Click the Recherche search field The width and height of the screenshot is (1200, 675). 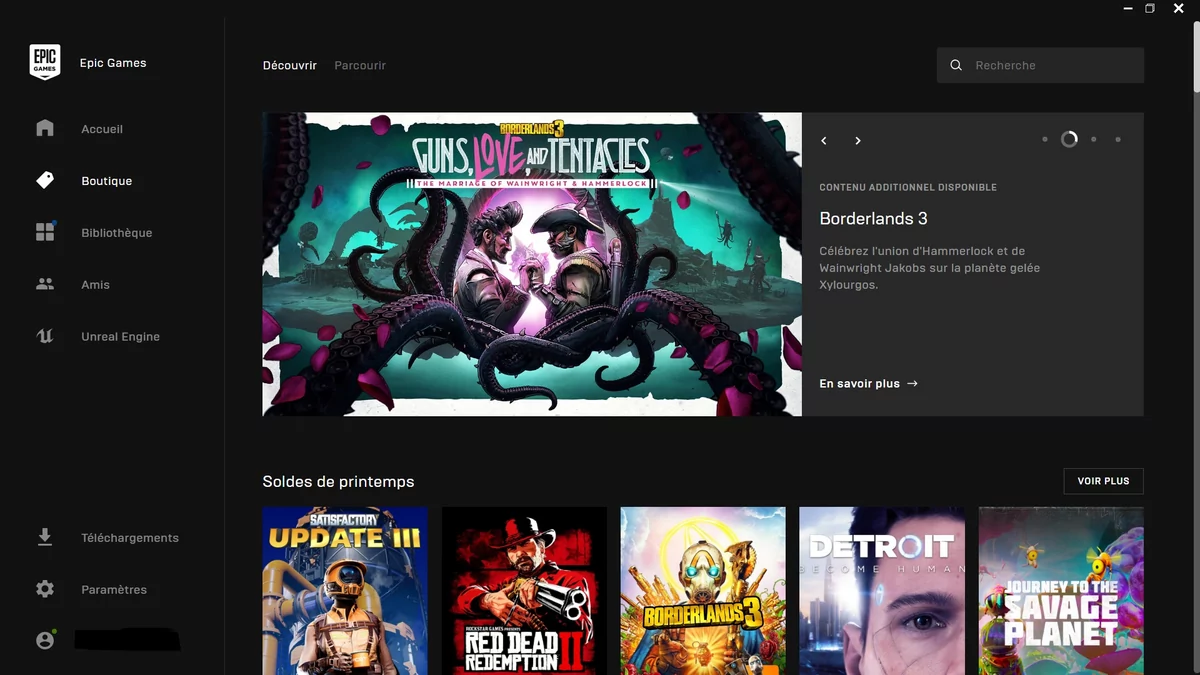pos(1040,65)
